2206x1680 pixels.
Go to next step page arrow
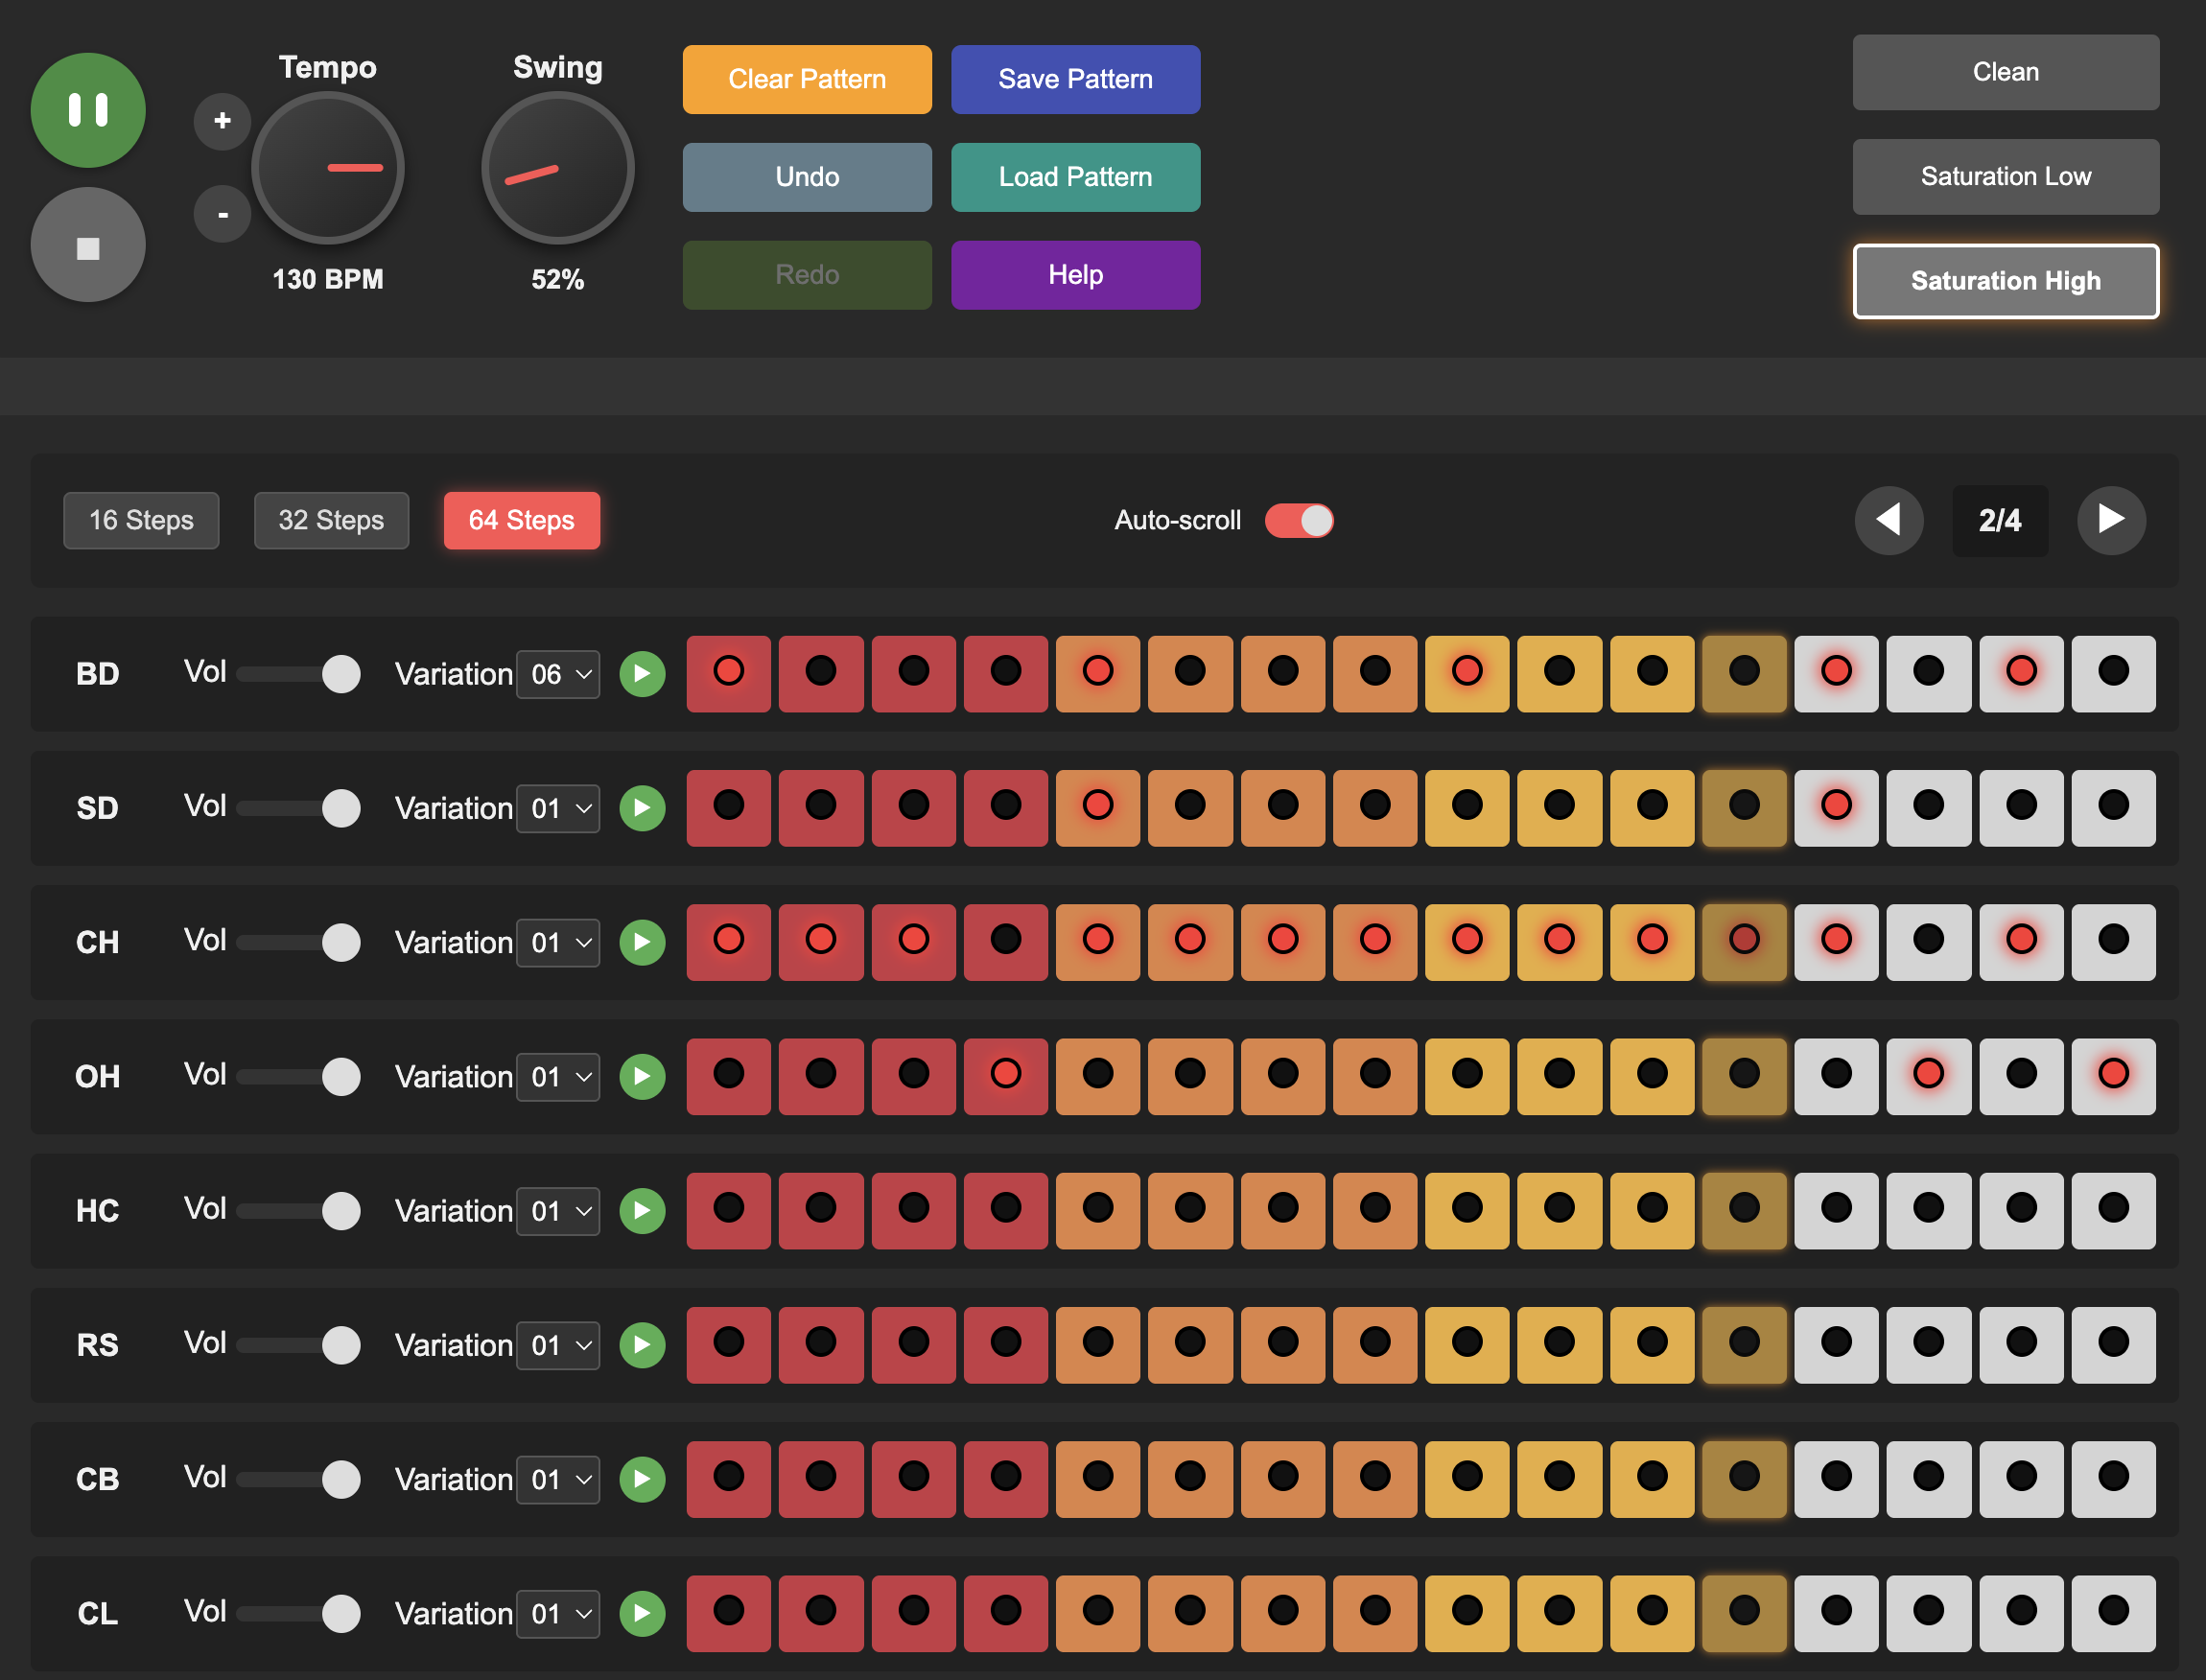coord(2110,520)
